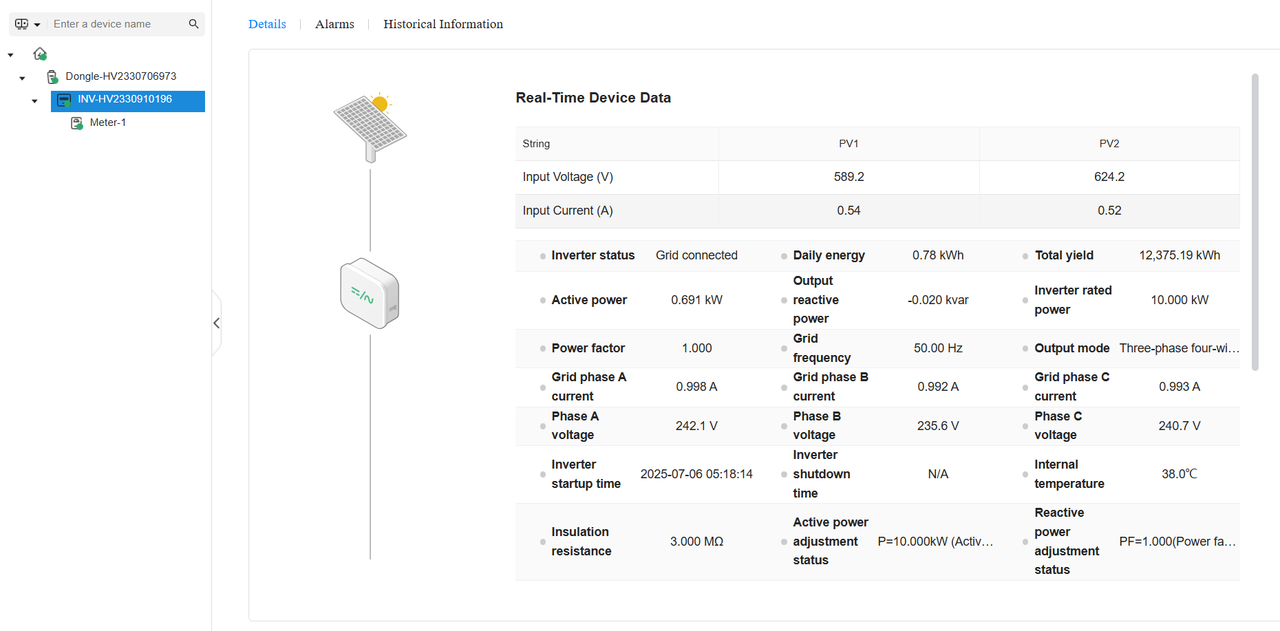Click the inverter diagram icon
The height and width of the screenshot is (631, 1280).
tap(370, 294)
